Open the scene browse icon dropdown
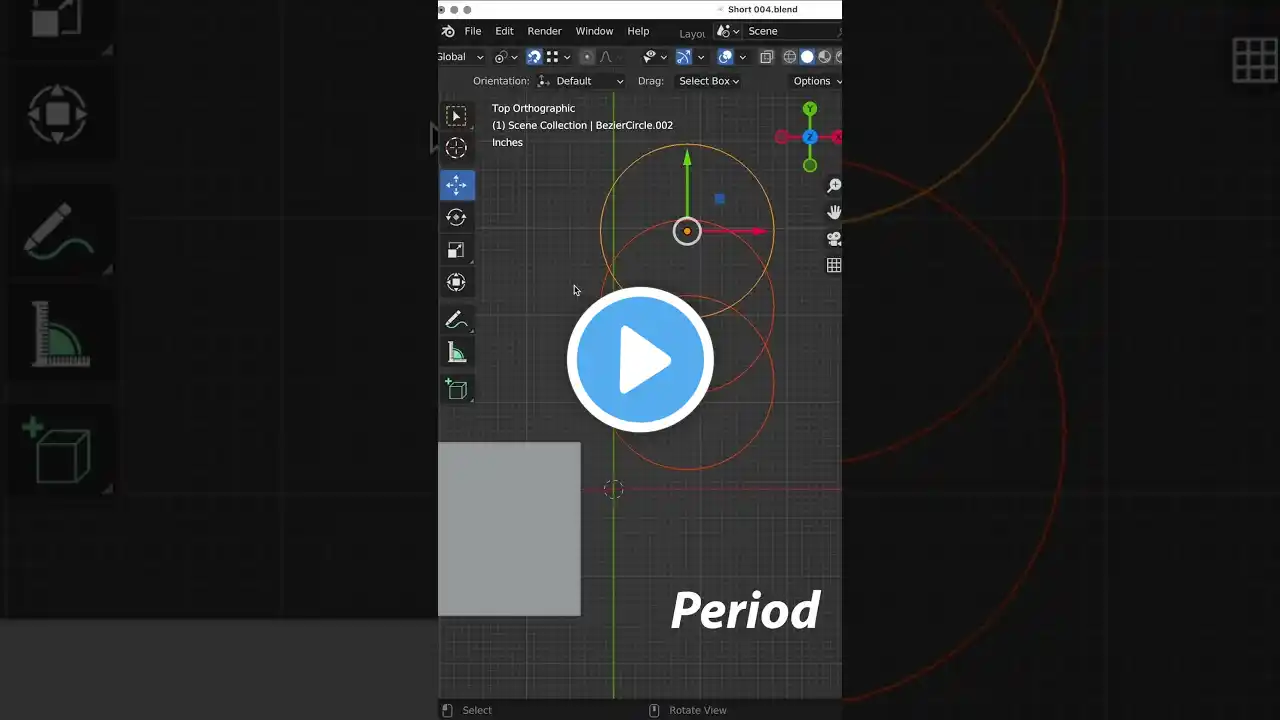1280x720 pixels. point(728,31)
